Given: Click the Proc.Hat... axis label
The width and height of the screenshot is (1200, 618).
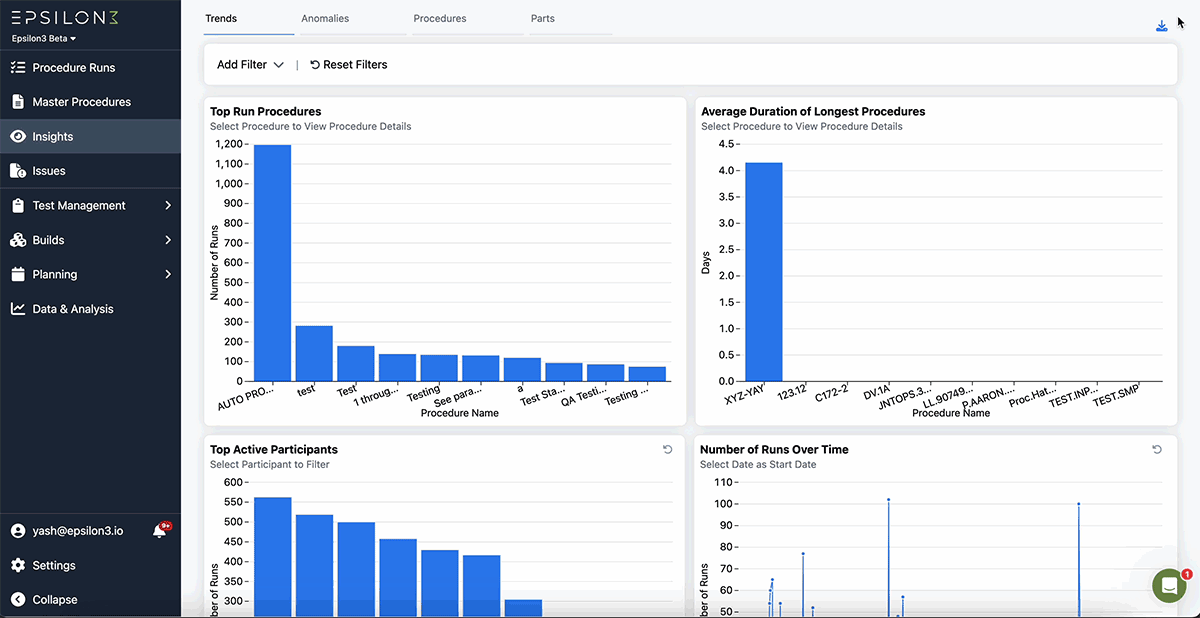Looking at the screenshot, I should (x=1032, y=397).
